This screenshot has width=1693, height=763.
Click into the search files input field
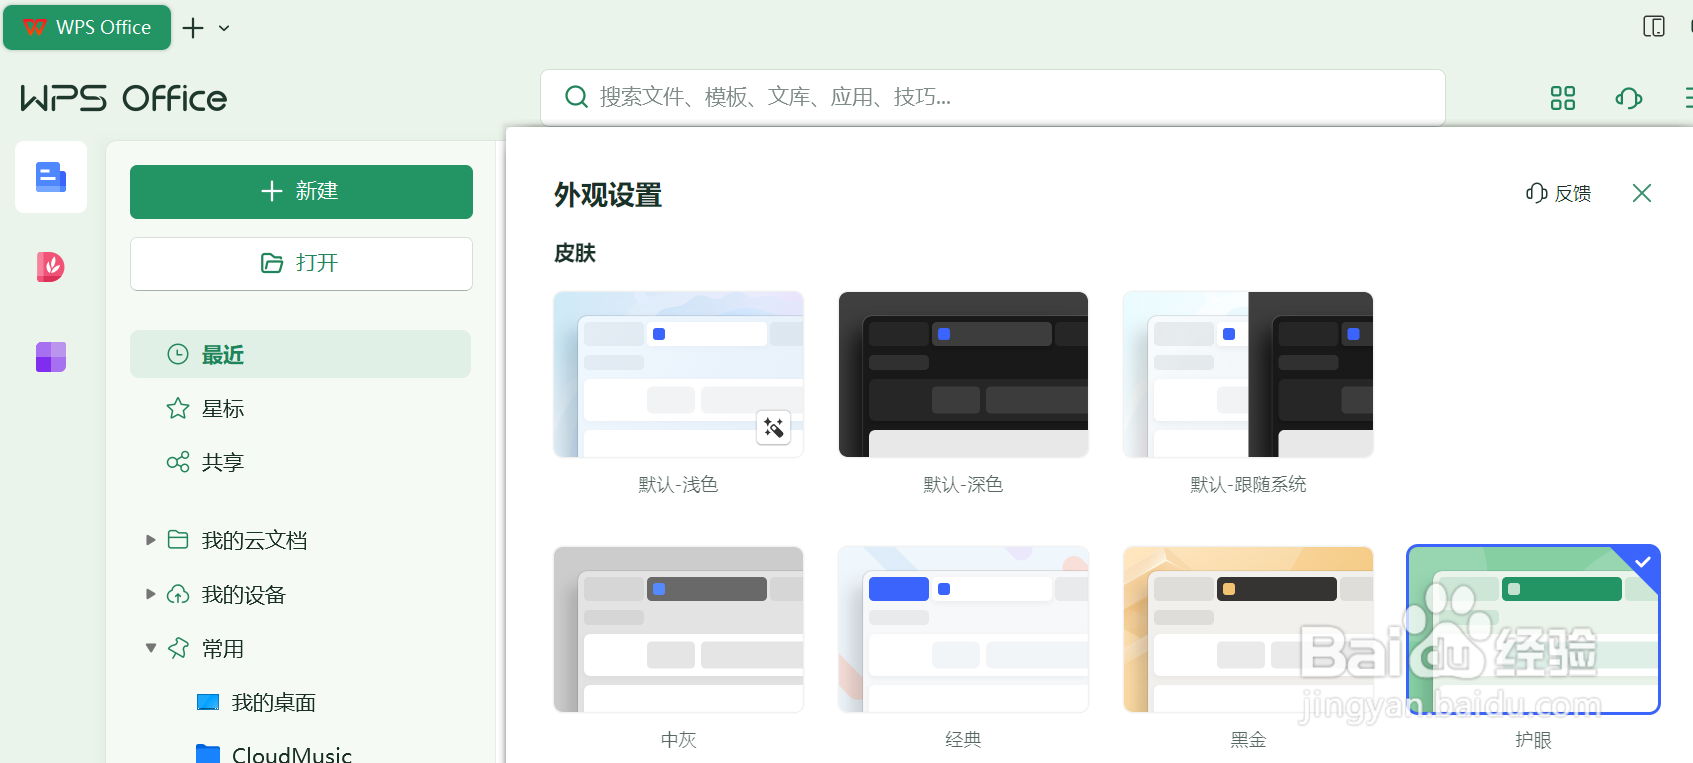[993, 97]
